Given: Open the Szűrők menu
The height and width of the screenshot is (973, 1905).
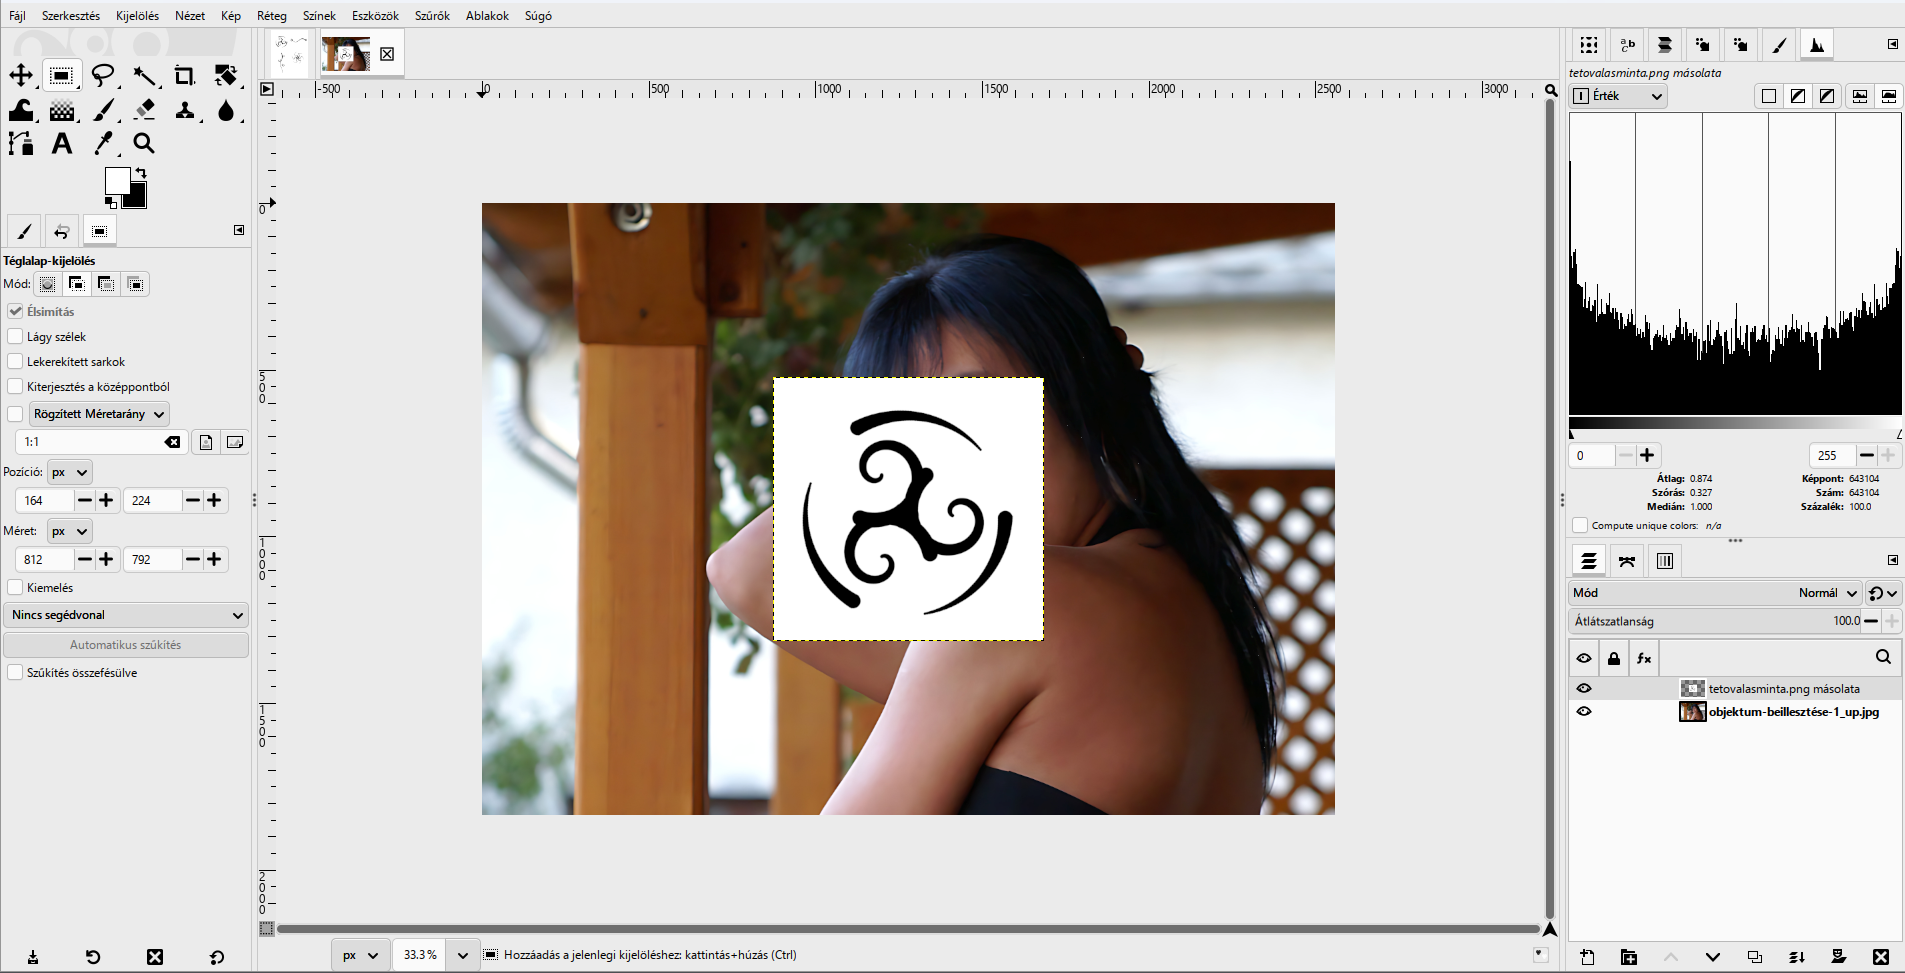Looking at the screenshot, I should coord(432,16).
